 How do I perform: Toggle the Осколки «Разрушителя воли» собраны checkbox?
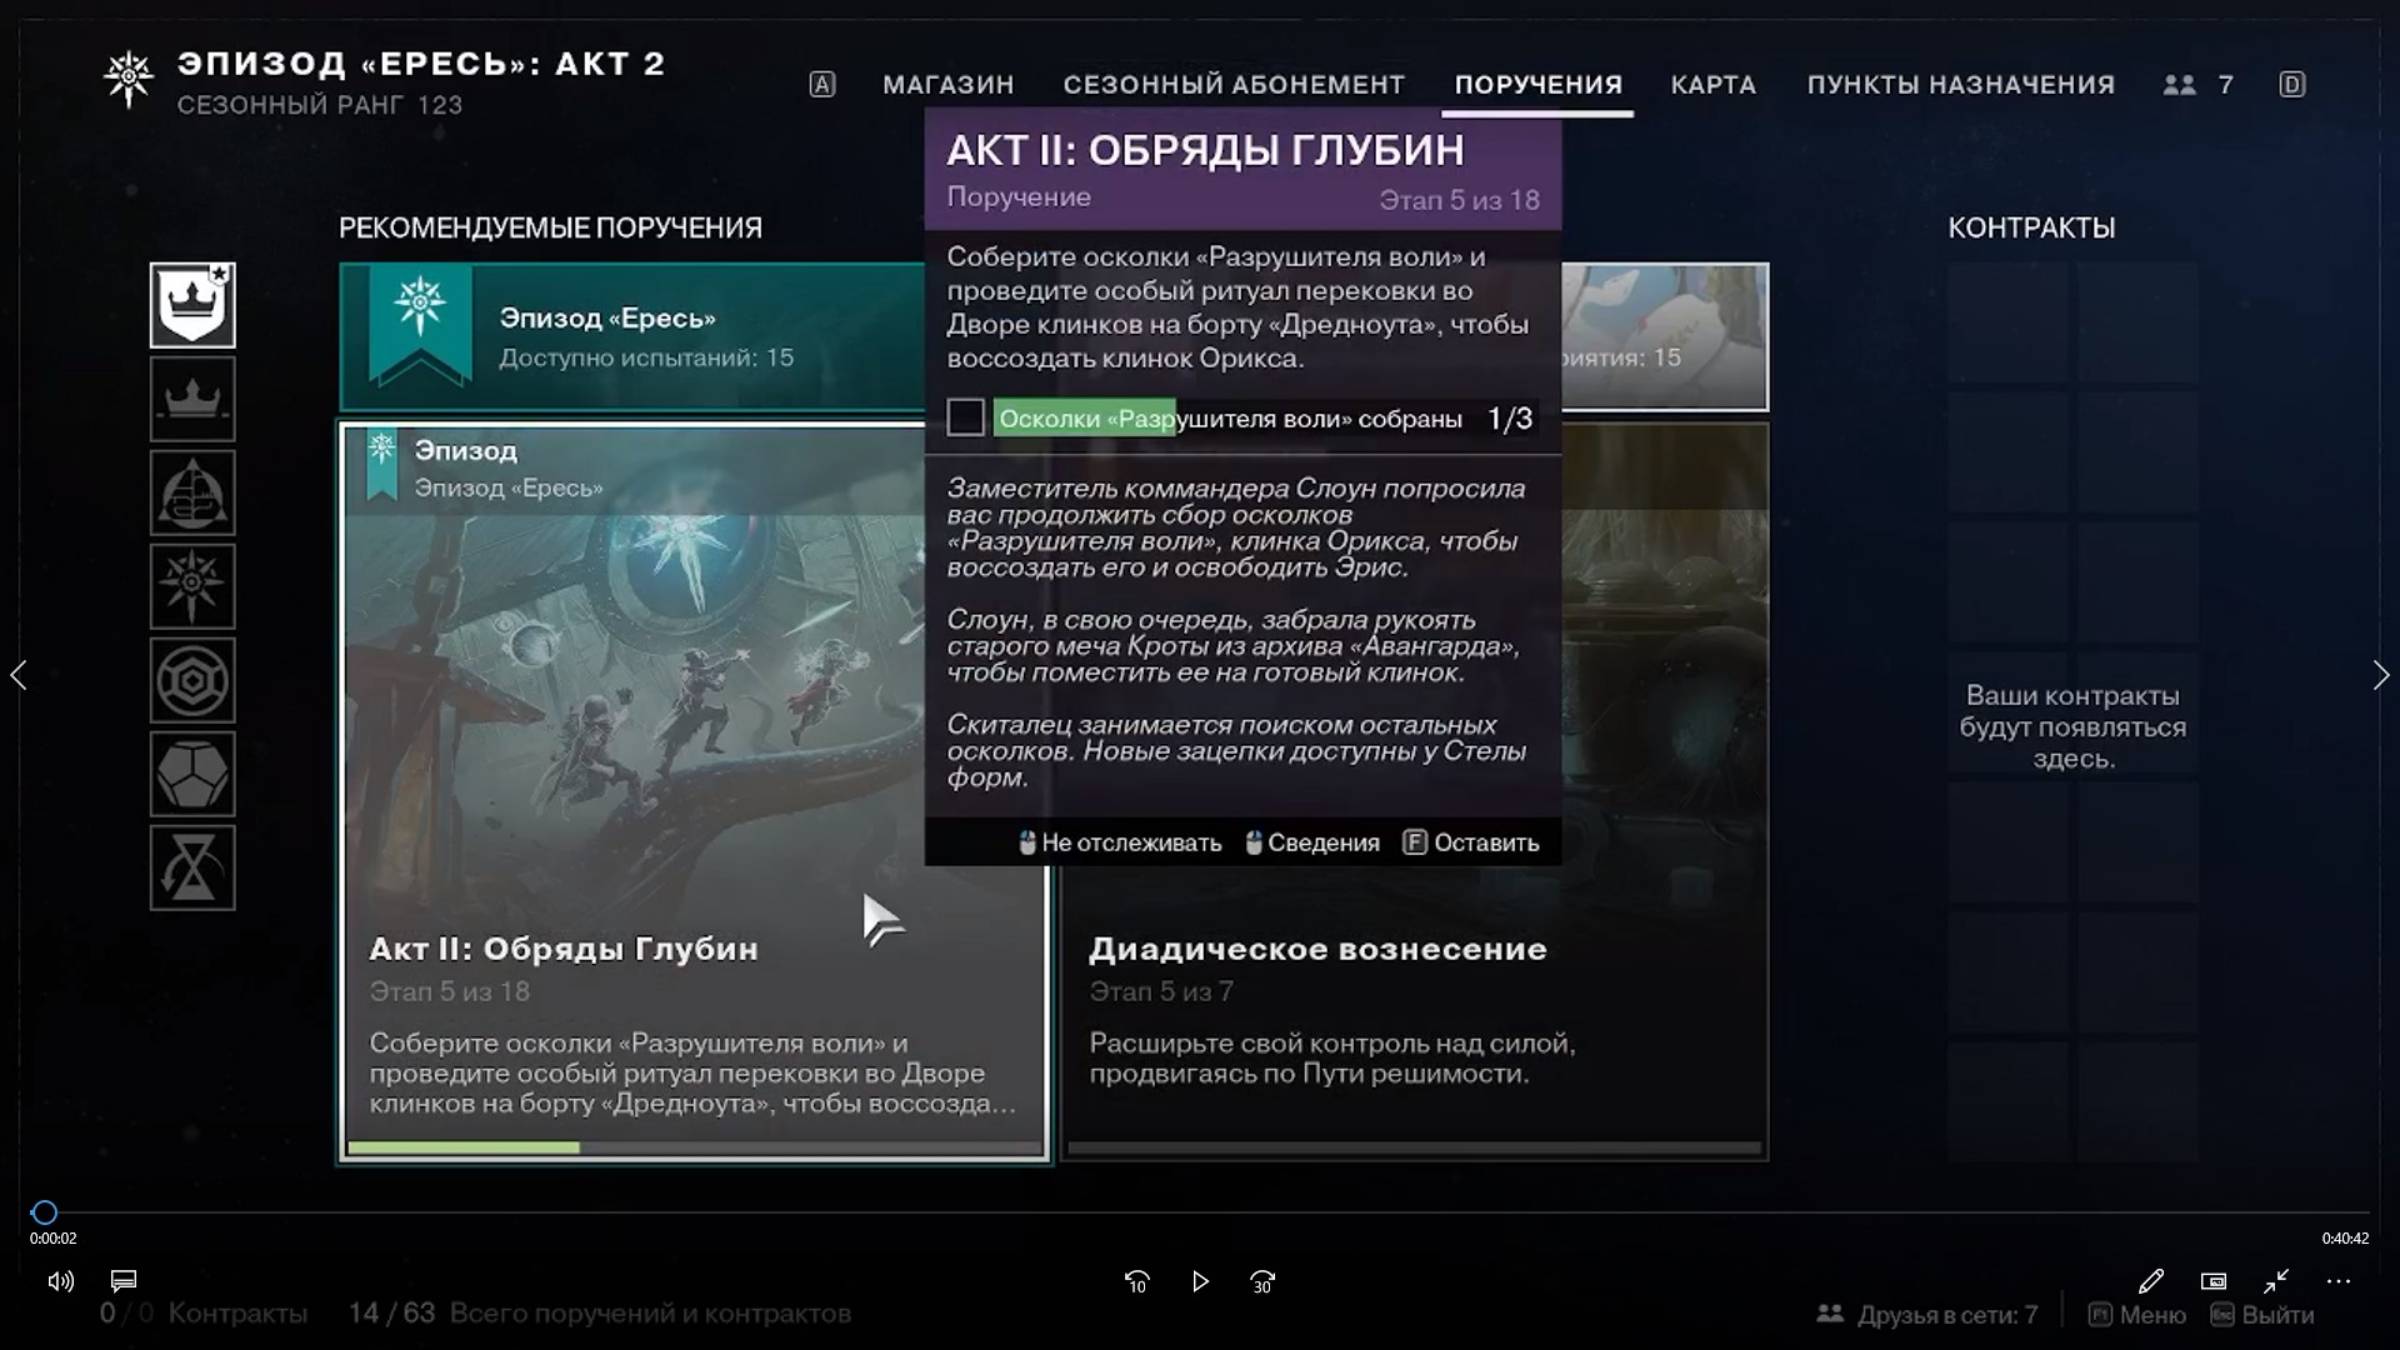[x=966, y=418]
